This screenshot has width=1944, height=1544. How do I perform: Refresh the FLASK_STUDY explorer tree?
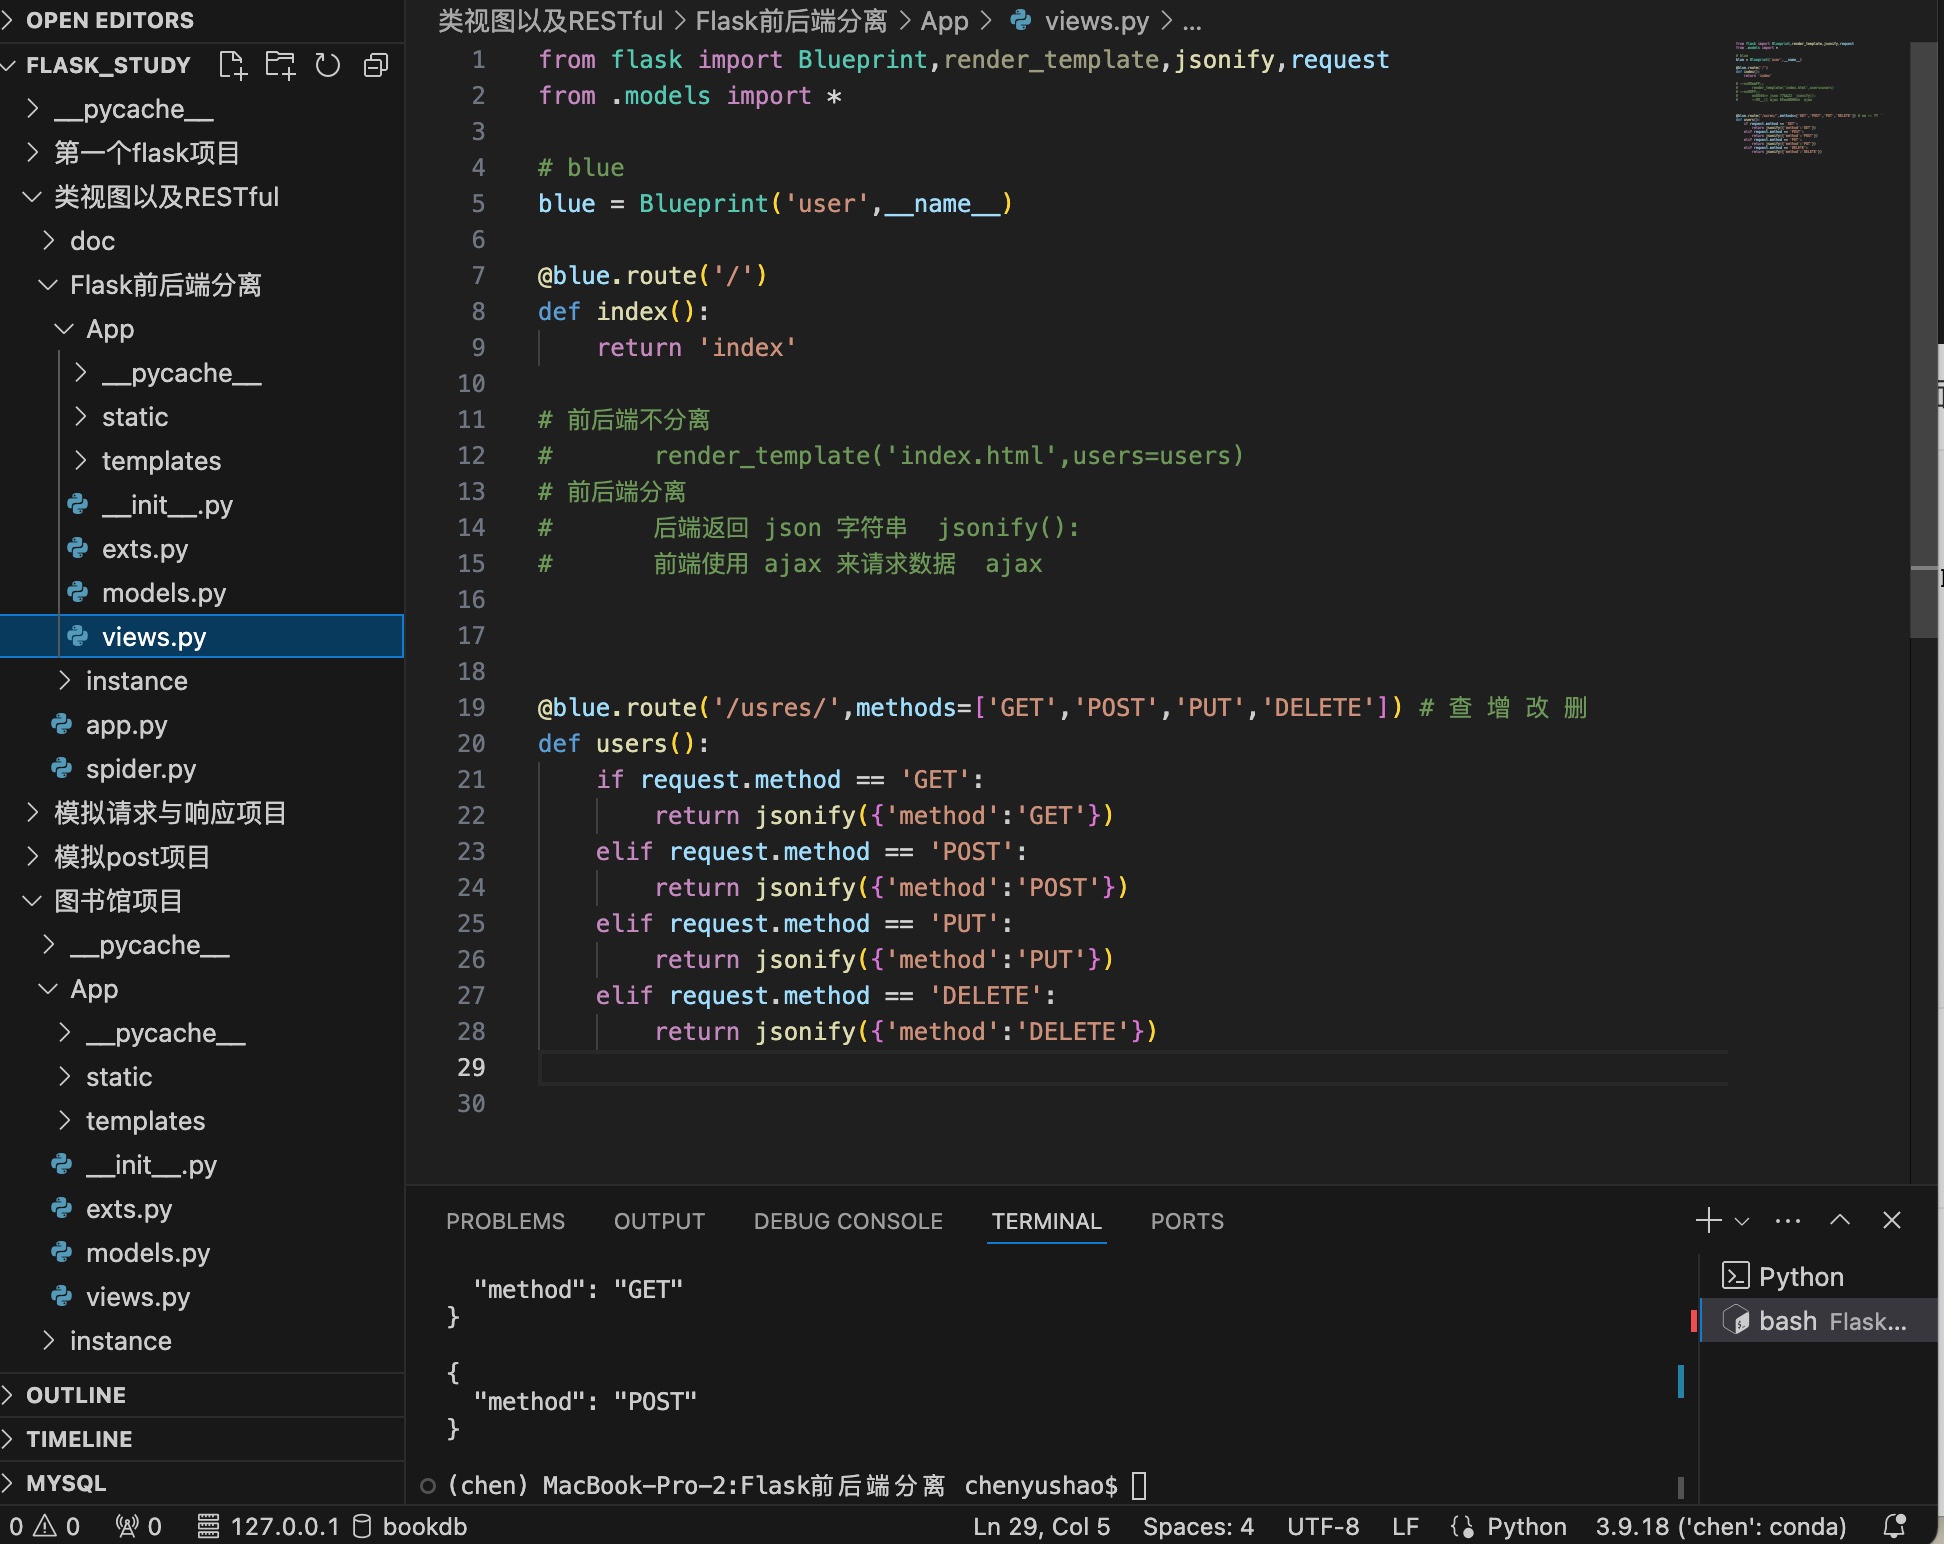pos(328,65)
